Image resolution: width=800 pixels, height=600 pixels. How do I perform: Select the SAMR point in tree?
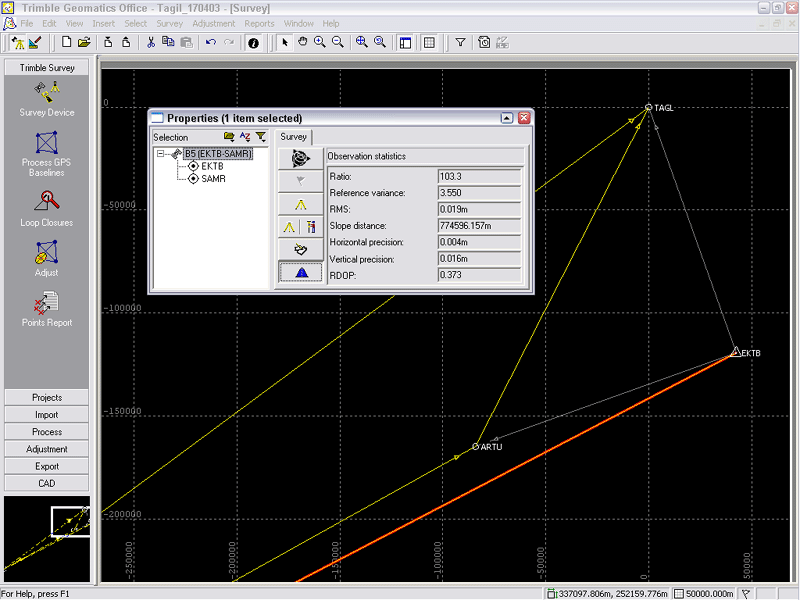(213, 179)
